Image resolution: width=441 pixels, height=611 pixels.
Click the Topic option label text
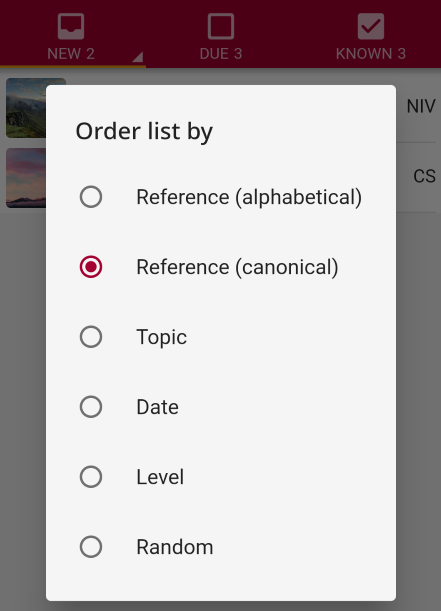tap(162, 337)
